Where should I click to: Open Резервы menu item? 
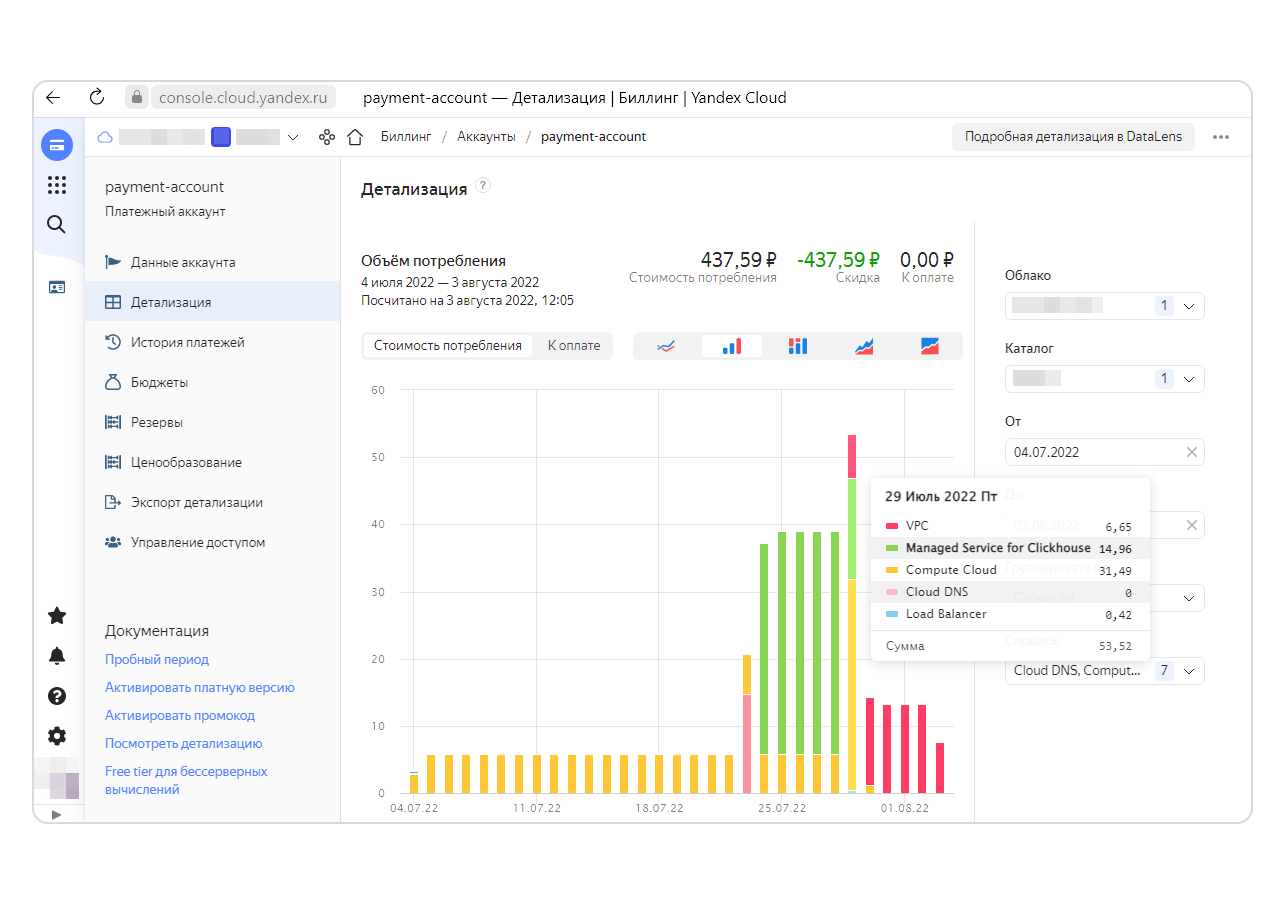point(212,422)
